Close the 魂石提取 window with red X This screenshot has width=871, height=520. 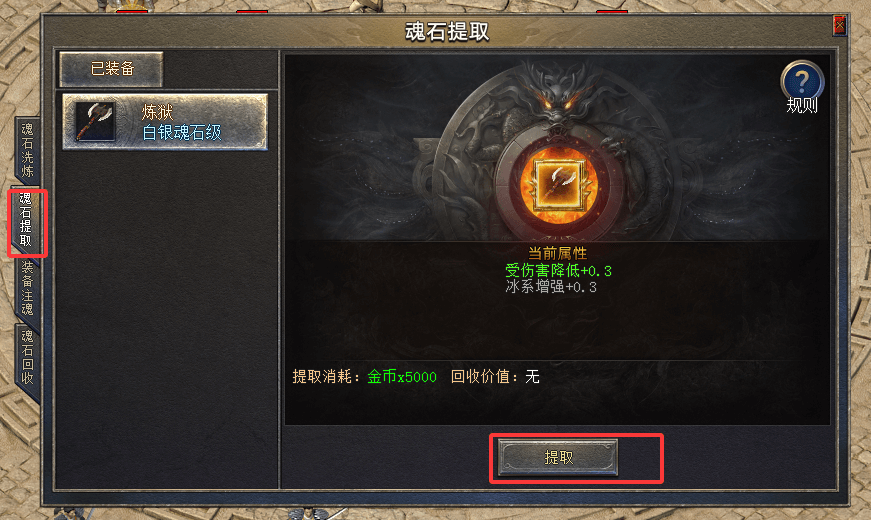(x=839, y=26)
